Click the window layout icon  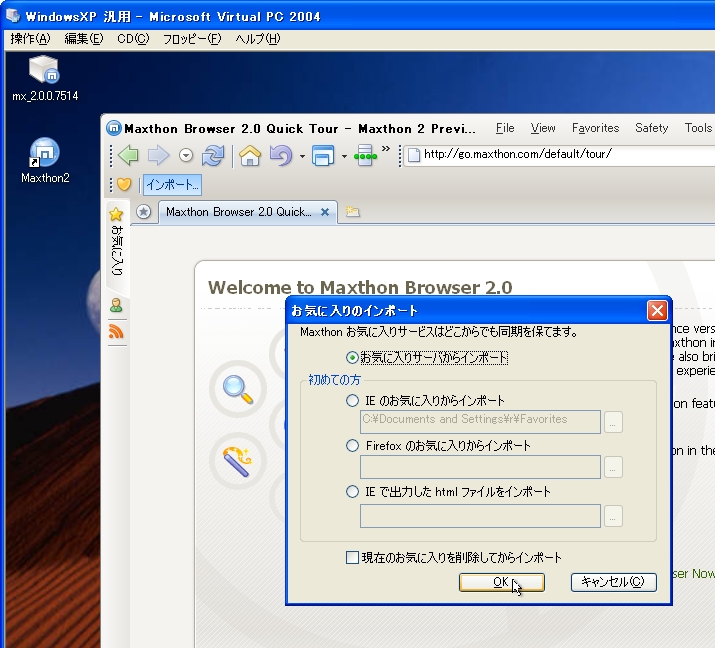(x=323, y=155)
